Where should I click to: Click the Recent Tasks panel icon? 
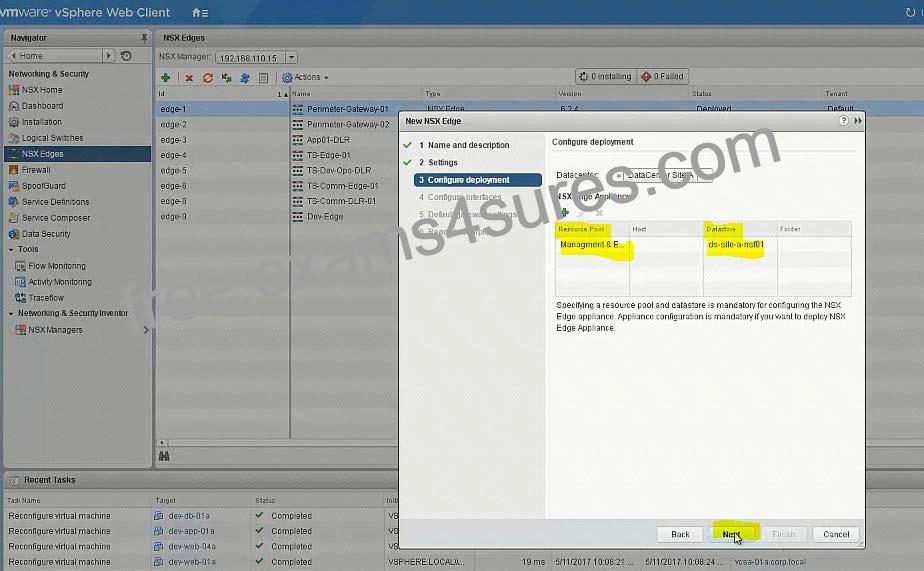[x=15, y=480]
